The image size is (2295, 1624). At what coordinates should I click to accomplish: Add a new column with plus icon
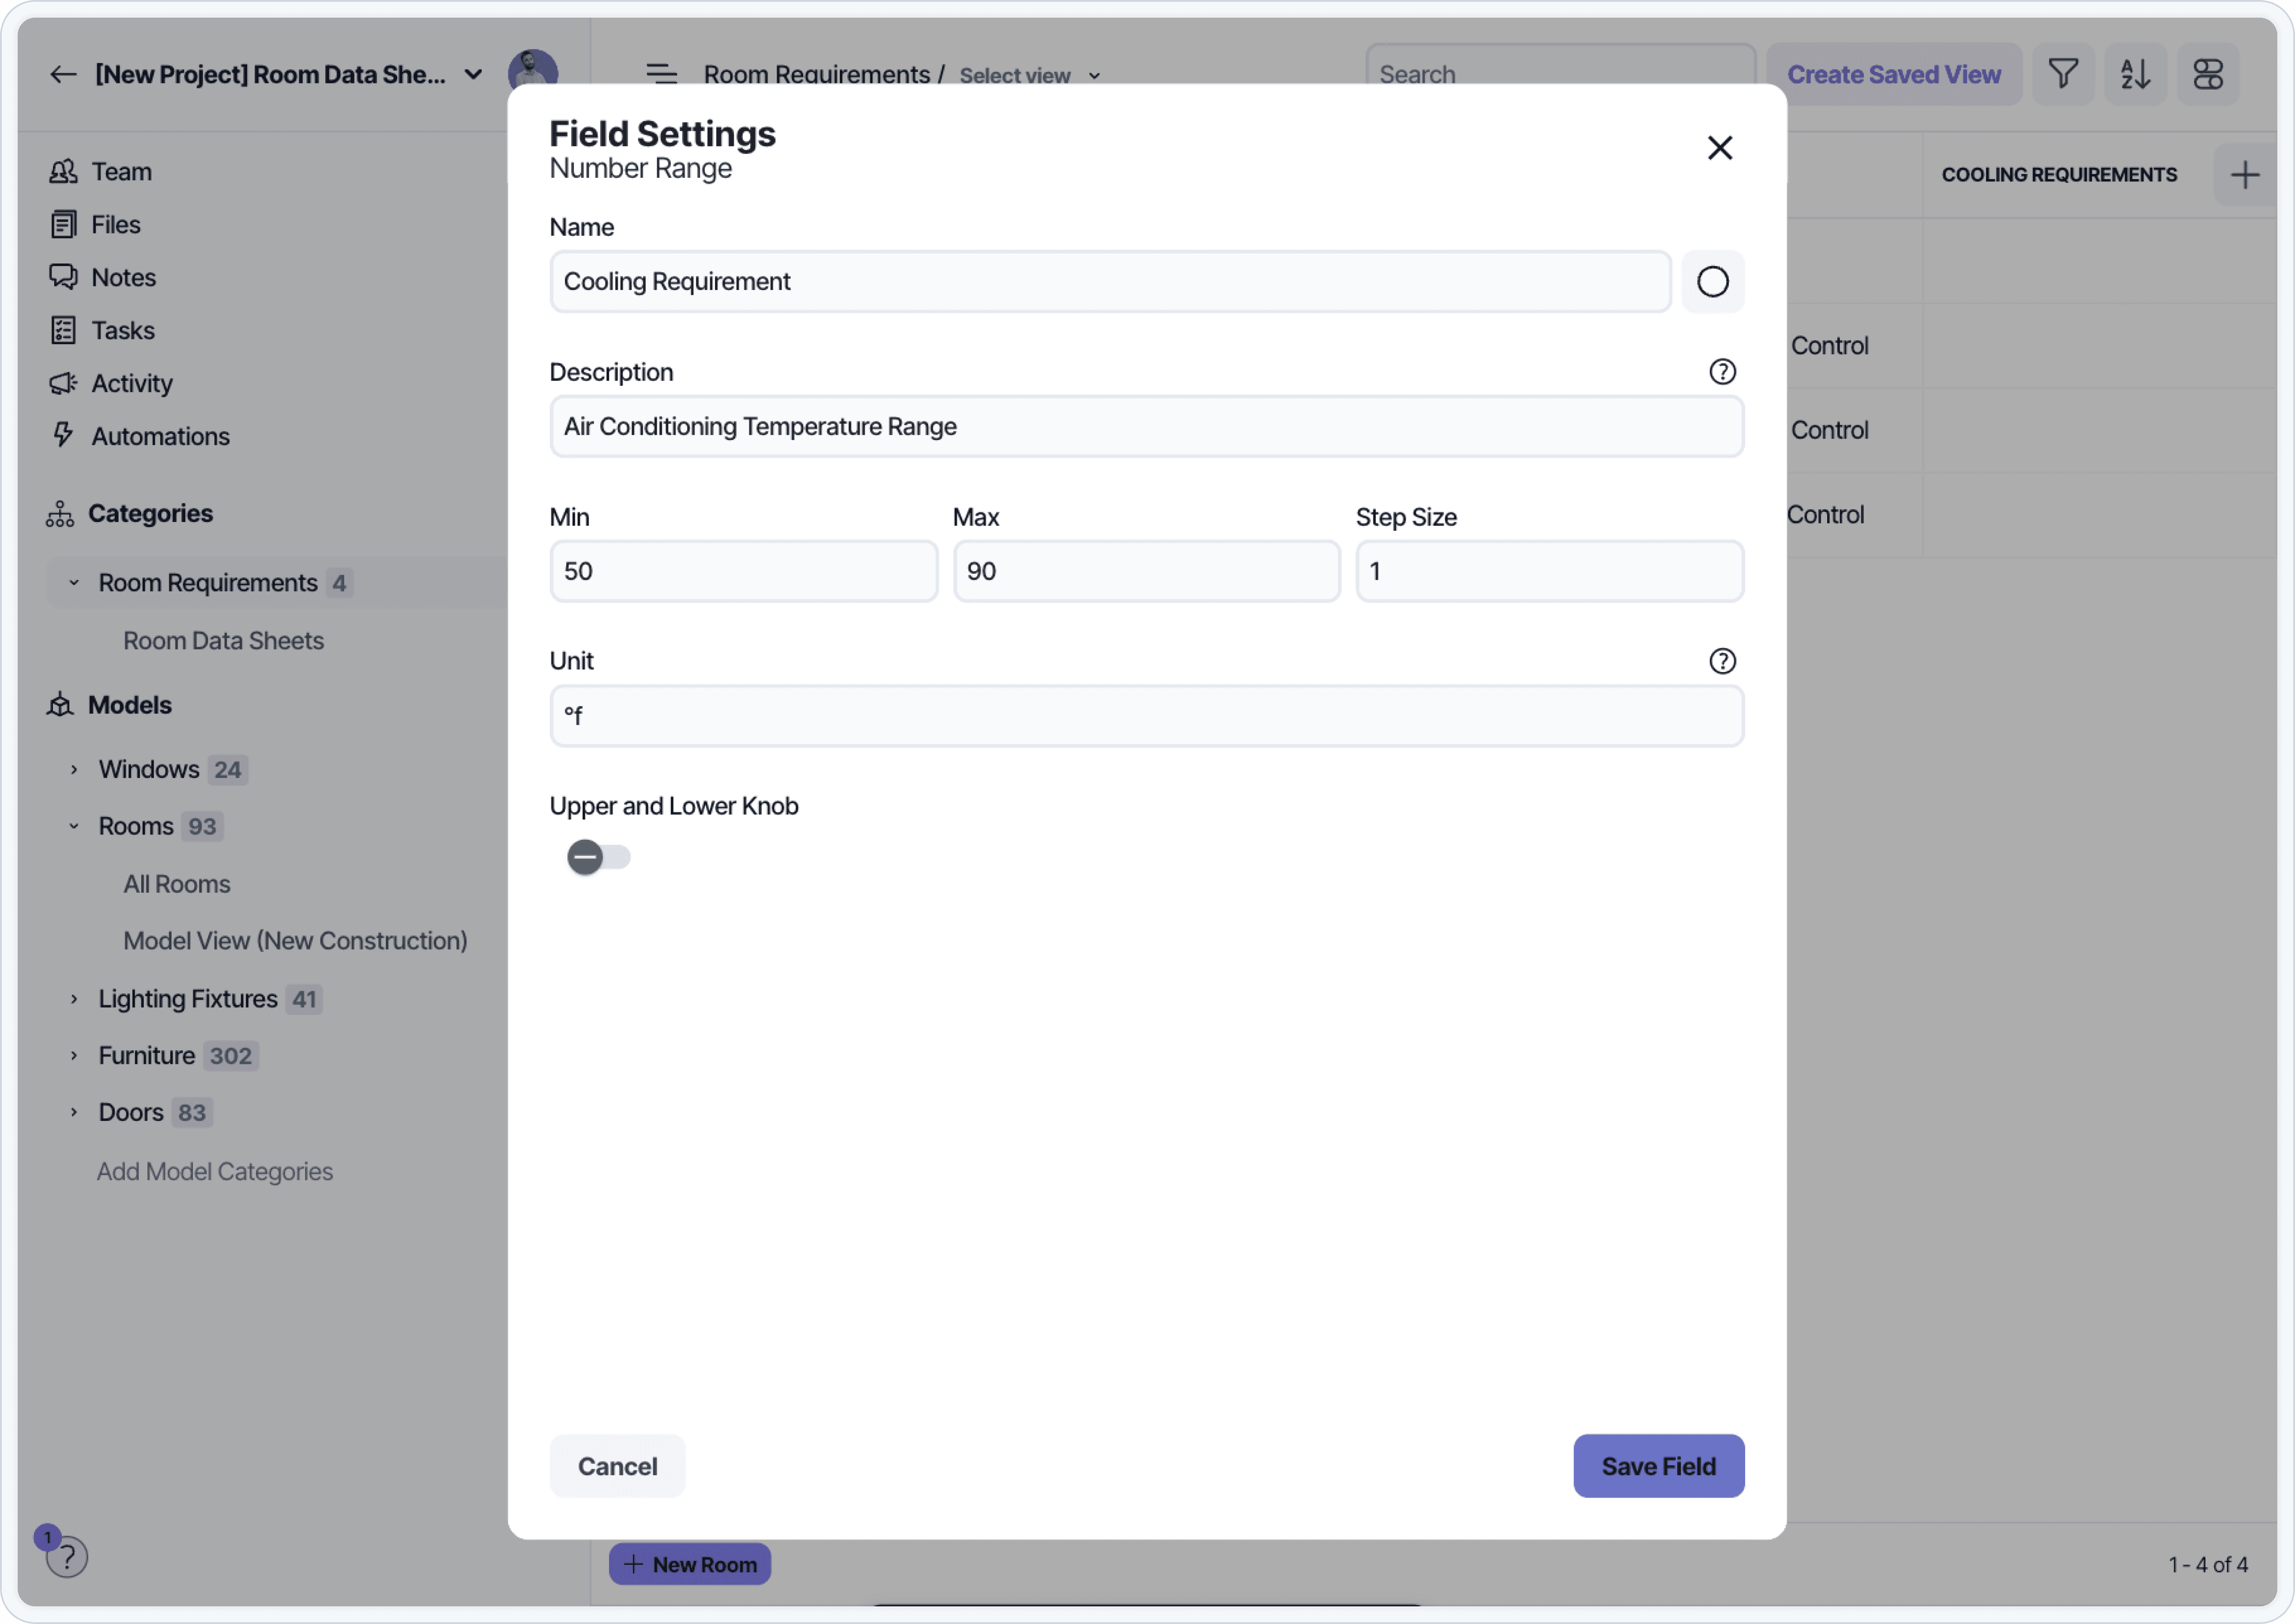(x=2244, y=175)
